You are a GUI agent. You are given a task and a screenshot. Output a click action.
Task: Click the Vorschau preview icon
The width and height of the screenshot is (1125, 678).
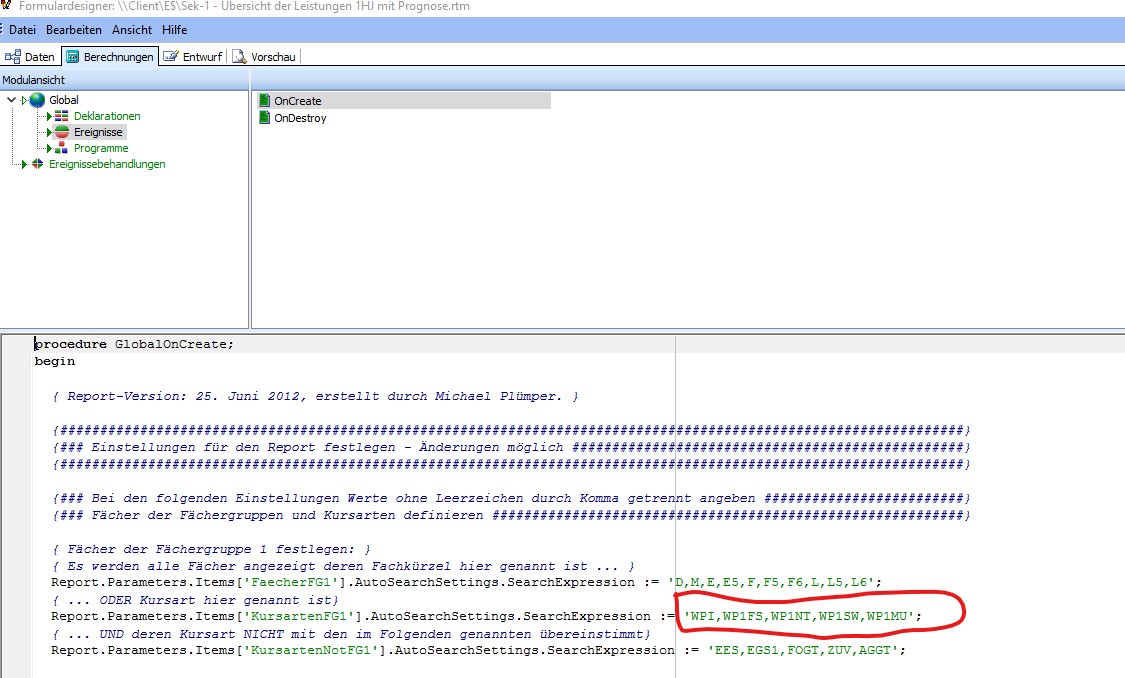239,57
